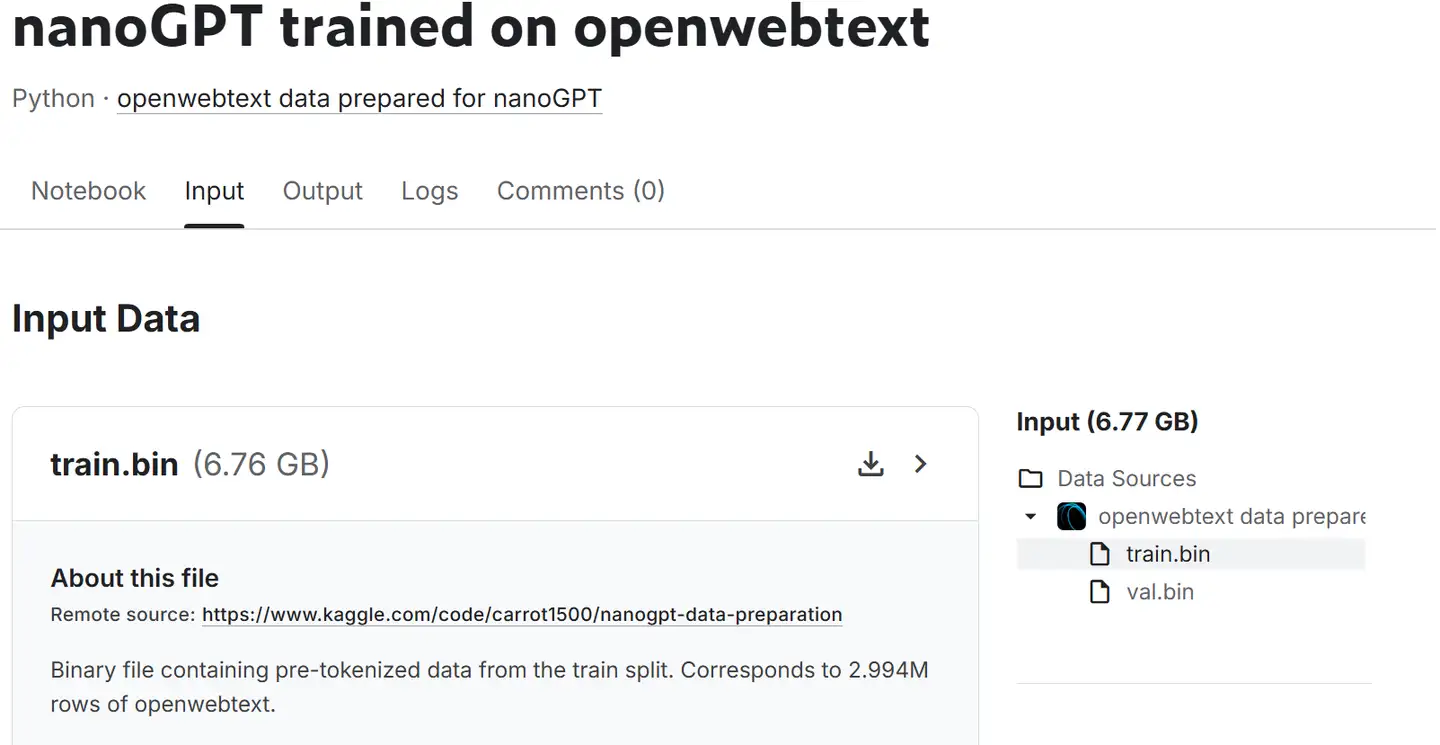The height and width of the screenshot is (745, 1440).
Task: Open the openwebtext data prepared for nanoGPT link
Action: tap(360, 99)
